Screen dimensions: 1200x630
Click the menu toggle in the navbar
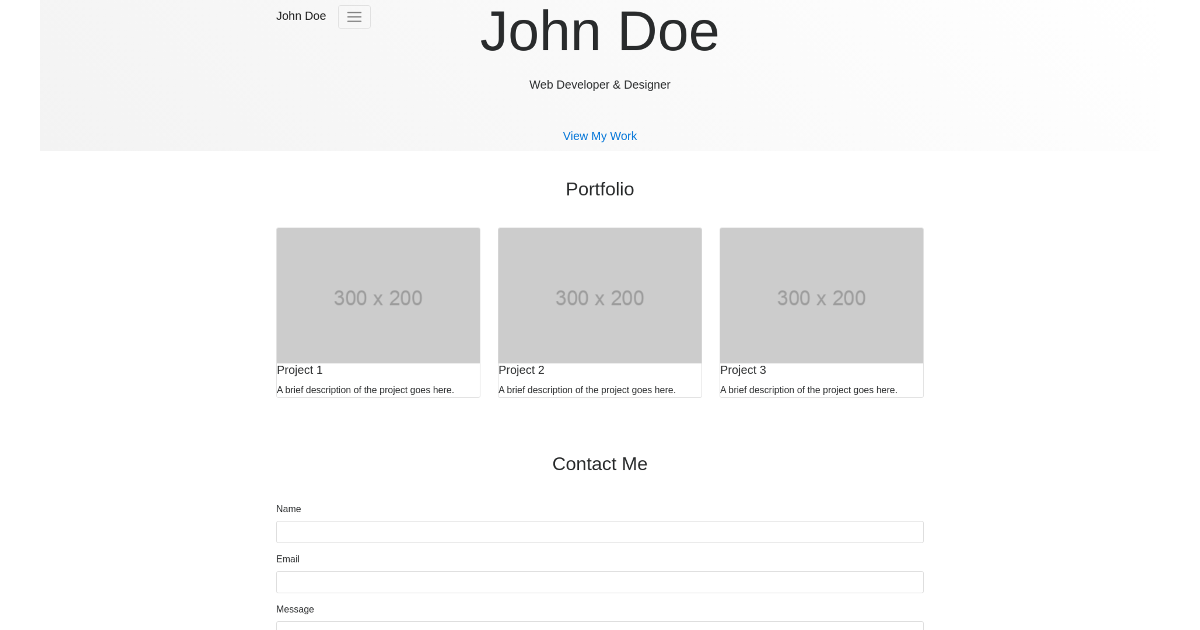354,16
